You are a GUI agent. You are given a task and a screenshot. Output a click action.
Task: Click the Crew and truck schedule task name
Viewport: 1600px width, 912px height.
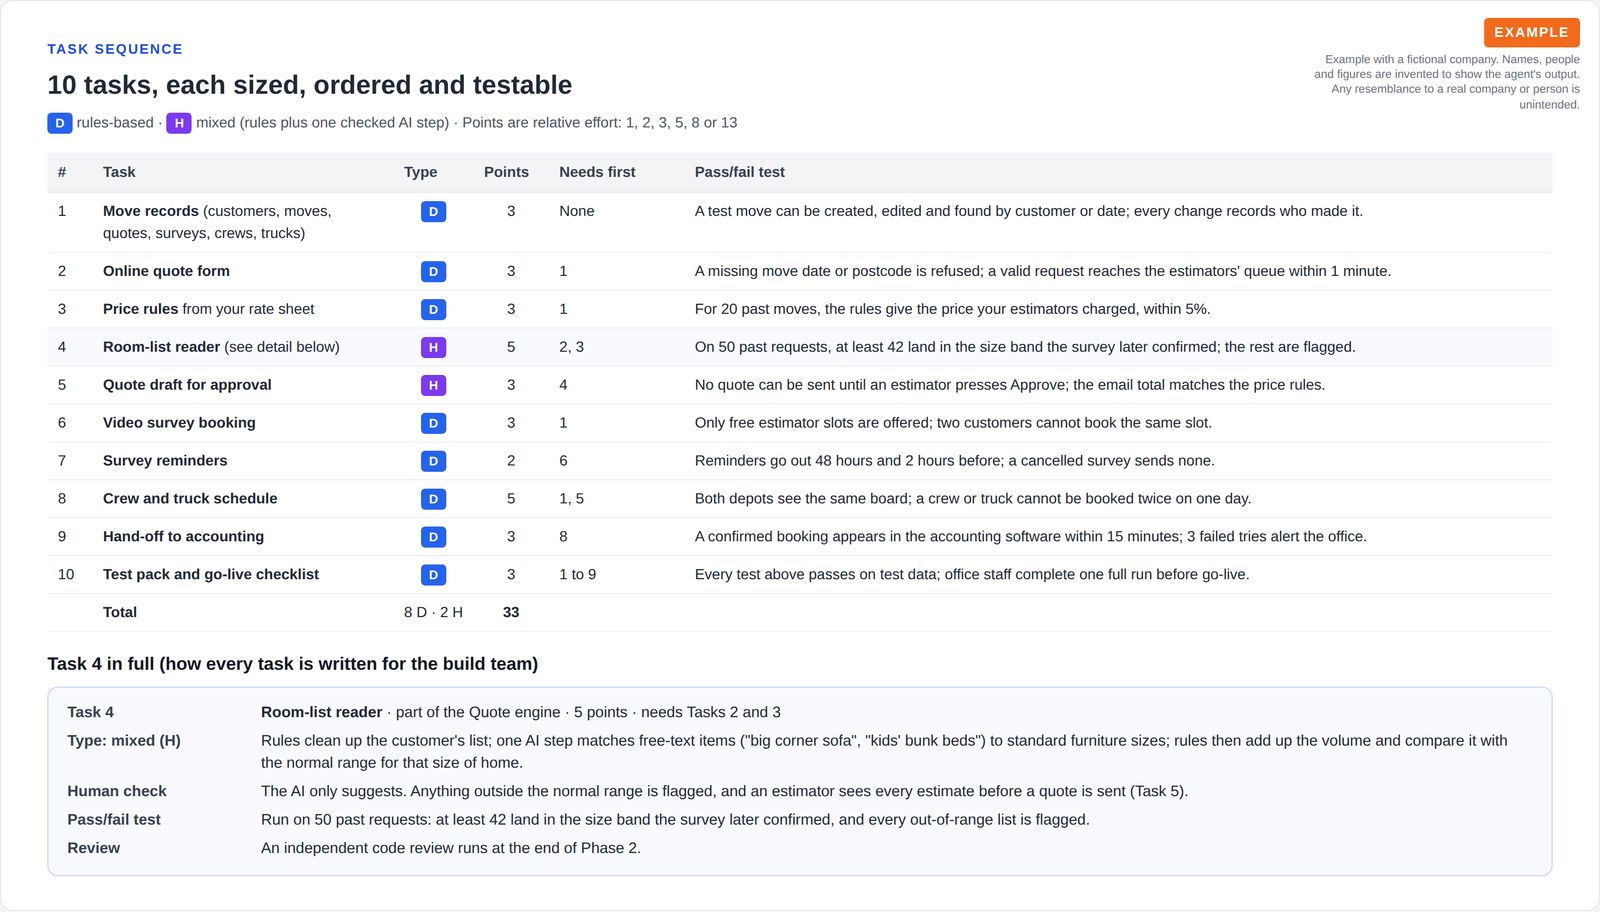point(190,498)
